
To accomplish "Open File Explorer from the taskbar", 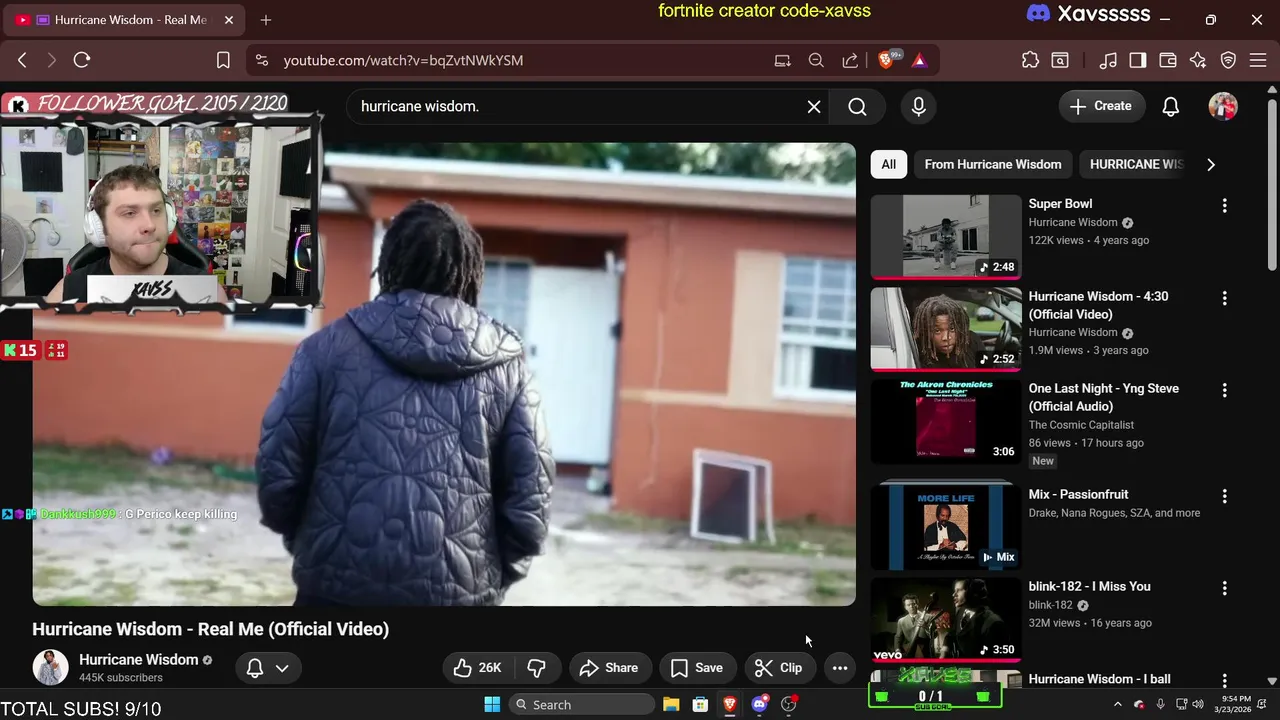I will (x=671, y=705).
